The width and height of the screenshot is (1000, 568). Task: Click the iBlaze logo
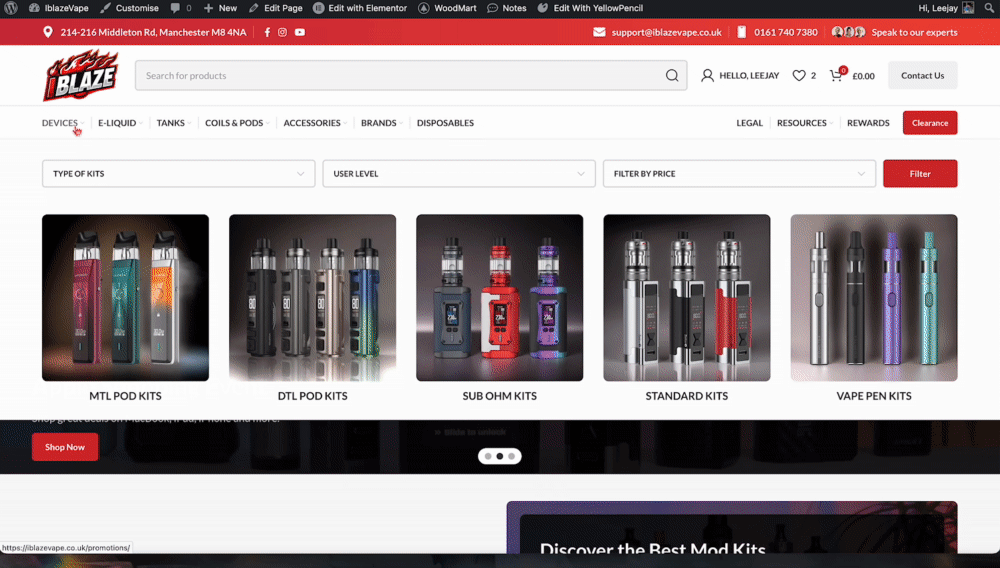pyautogui.click(x=81, y=75)
